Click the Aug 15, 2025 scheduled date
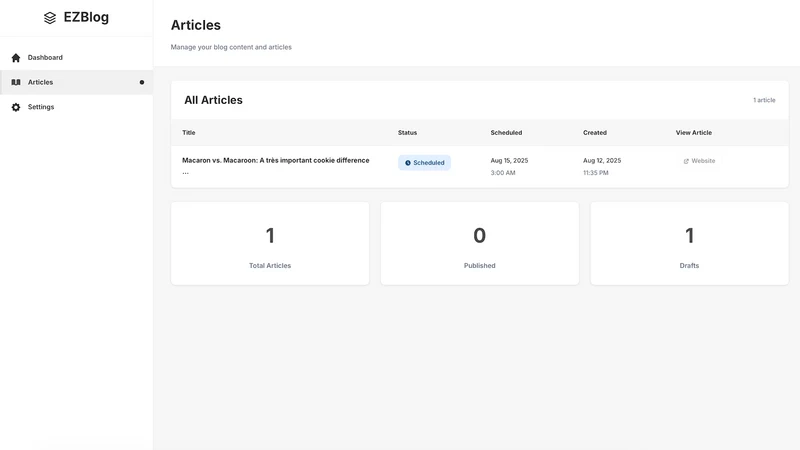Viewport: 800px width, 450px height. [x=509, y=160]
